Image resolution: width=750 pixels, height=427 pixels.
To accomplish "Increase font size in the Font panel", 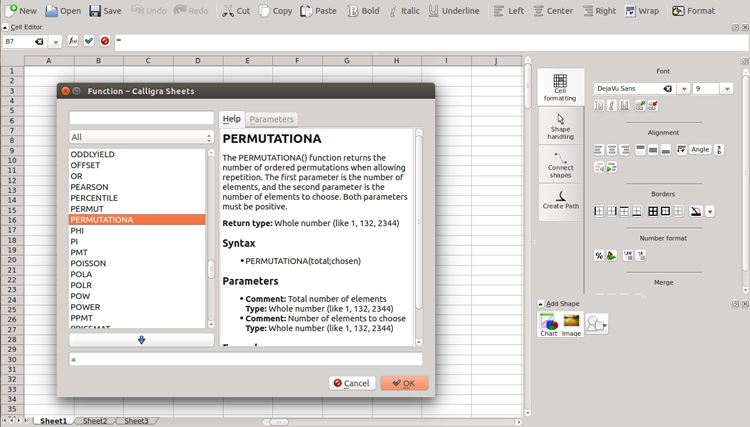I will (x=640, y=106).
